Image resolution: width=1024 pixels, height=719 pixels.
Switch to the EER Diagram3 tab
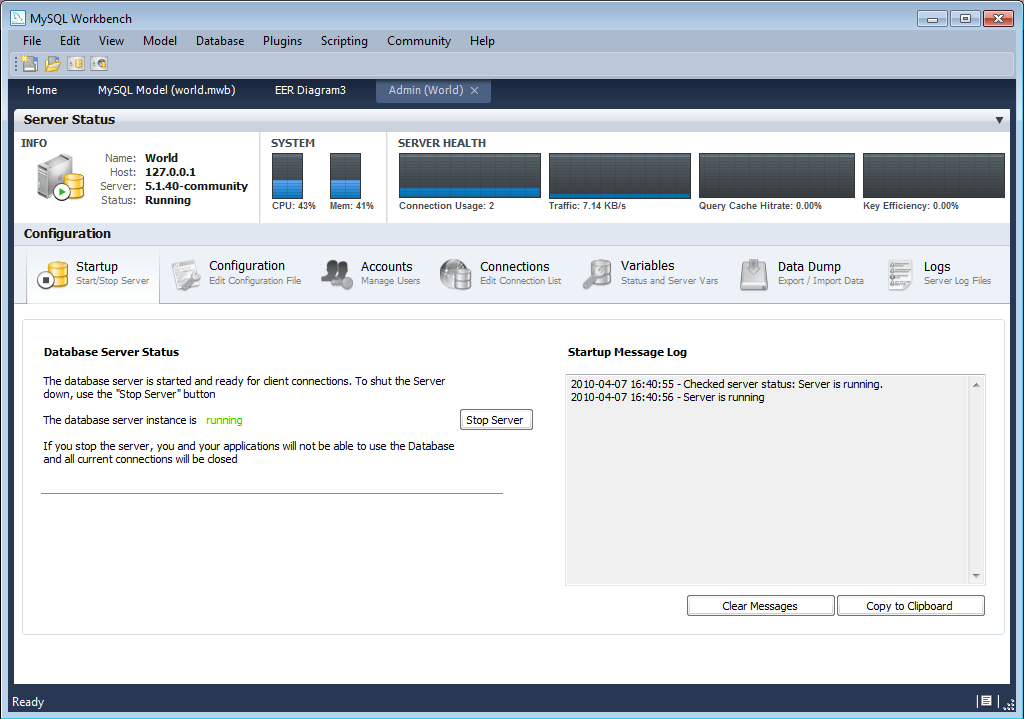point(310,90)
